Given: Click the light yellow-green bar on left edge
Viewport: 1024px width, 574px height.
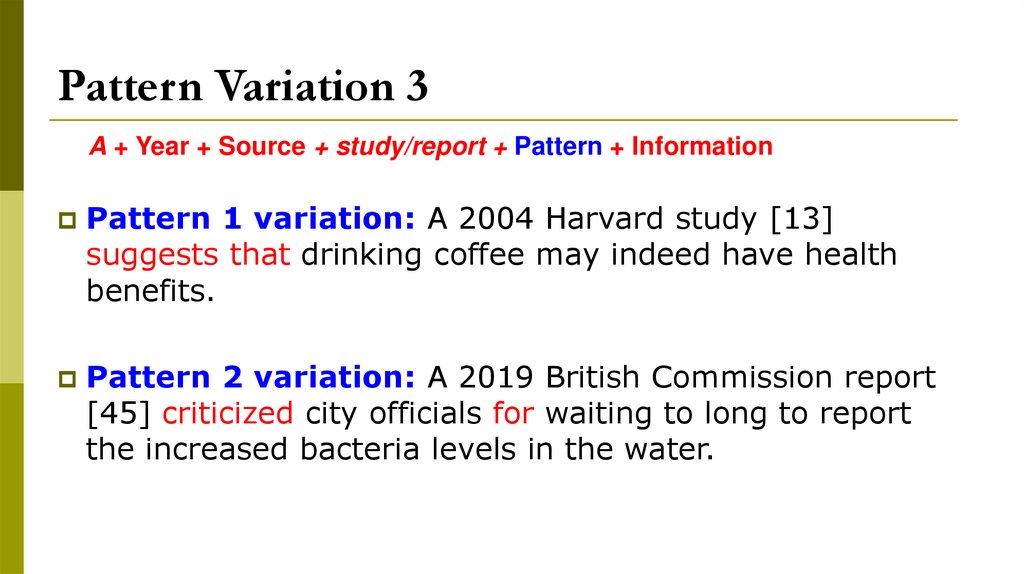Looking at the screenshot, I should [11, 287].
